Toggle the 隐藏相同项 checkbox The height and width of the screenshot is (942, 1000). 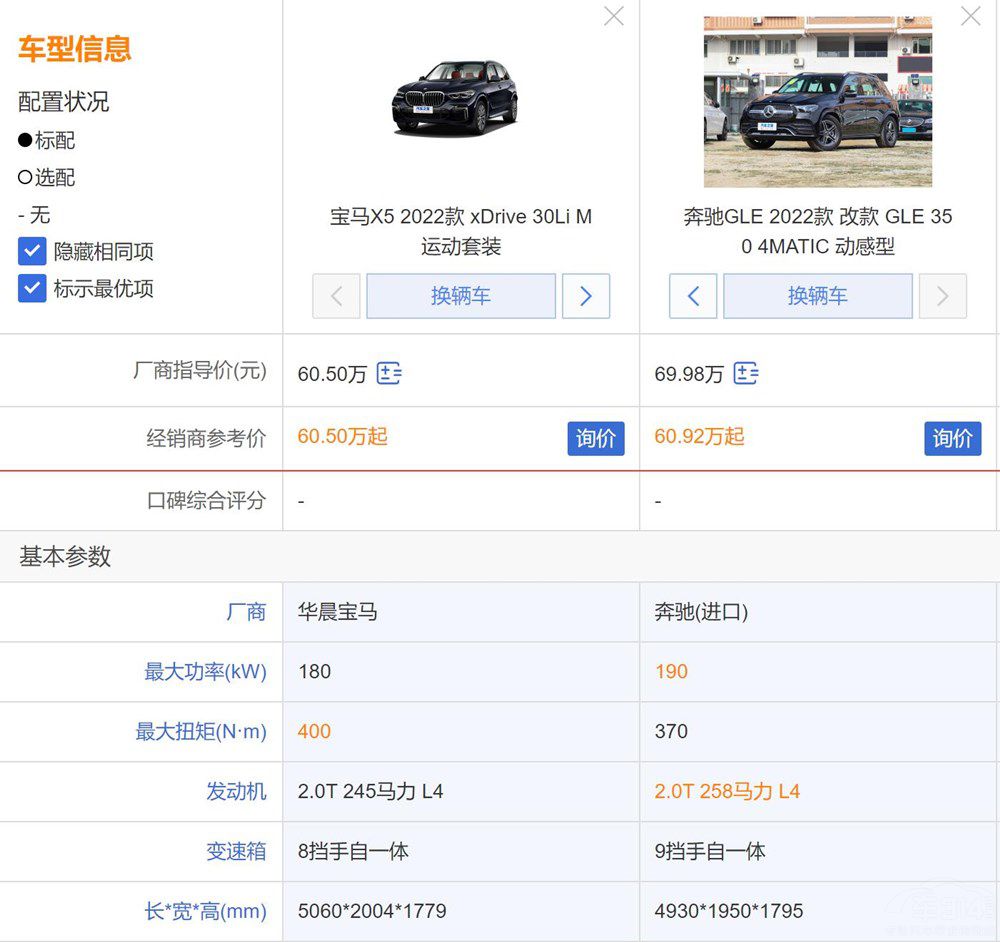pos(32,251)
